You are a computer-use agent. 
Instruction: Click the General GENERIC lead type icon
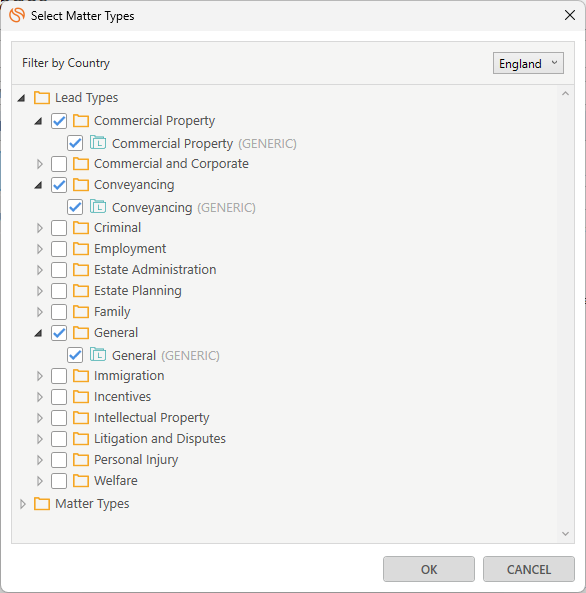[x=98, y=355]
